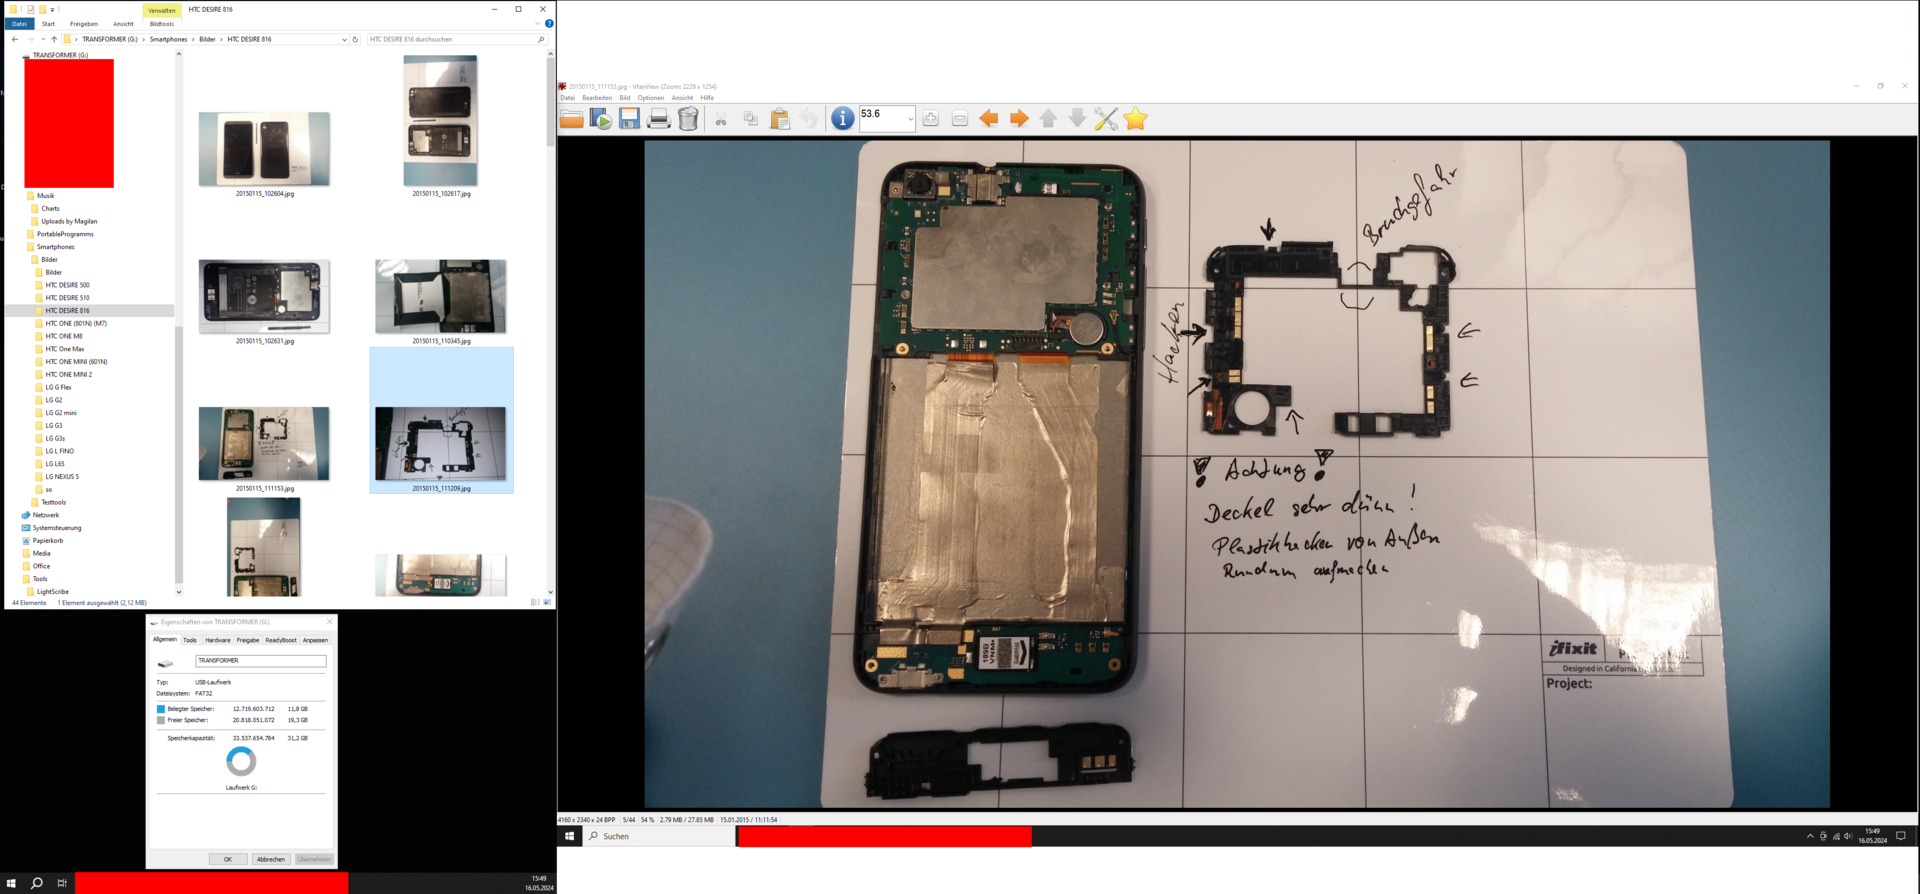
Task: Click the IrfanView Open folder icon
Action: pos(571,119)
